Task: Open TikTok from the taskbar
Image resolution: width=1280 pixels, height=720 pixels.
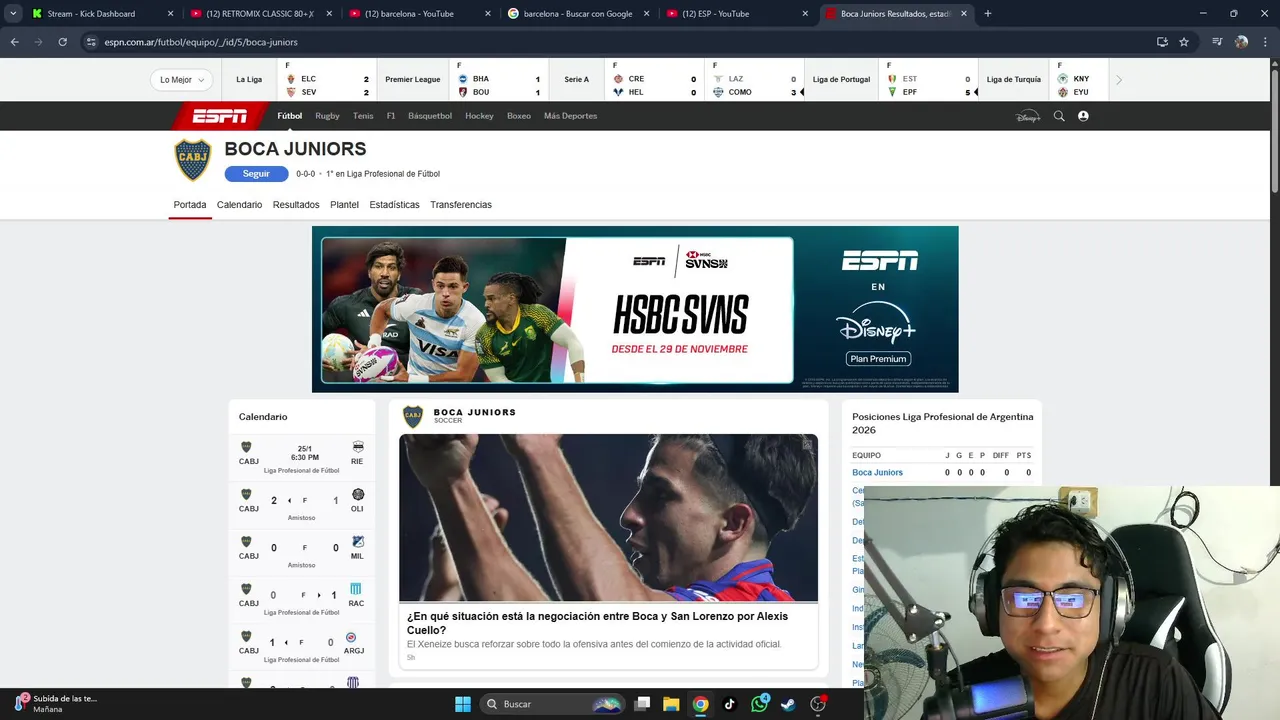Action: click(x=729, y=704)
